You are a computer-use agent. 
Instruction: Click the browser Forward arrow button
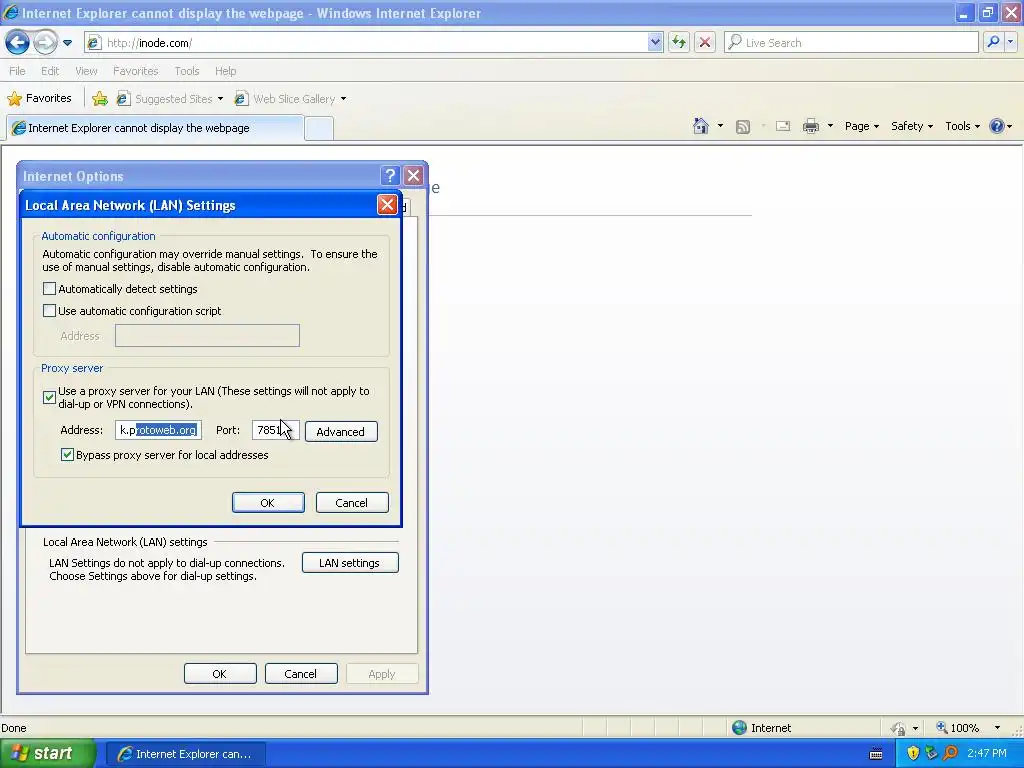point(45,43)
